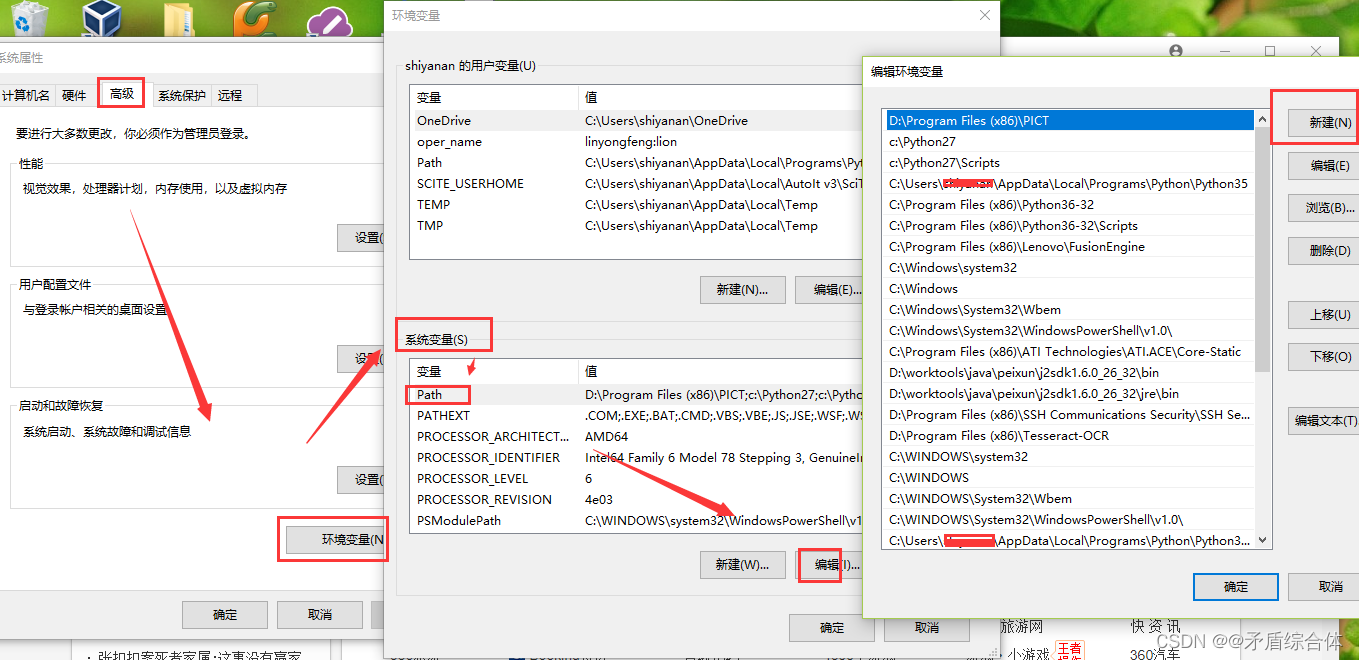1359x660 pixels.
Task: Click 设置 button in the 性能 section
Action: pos(362,238)
